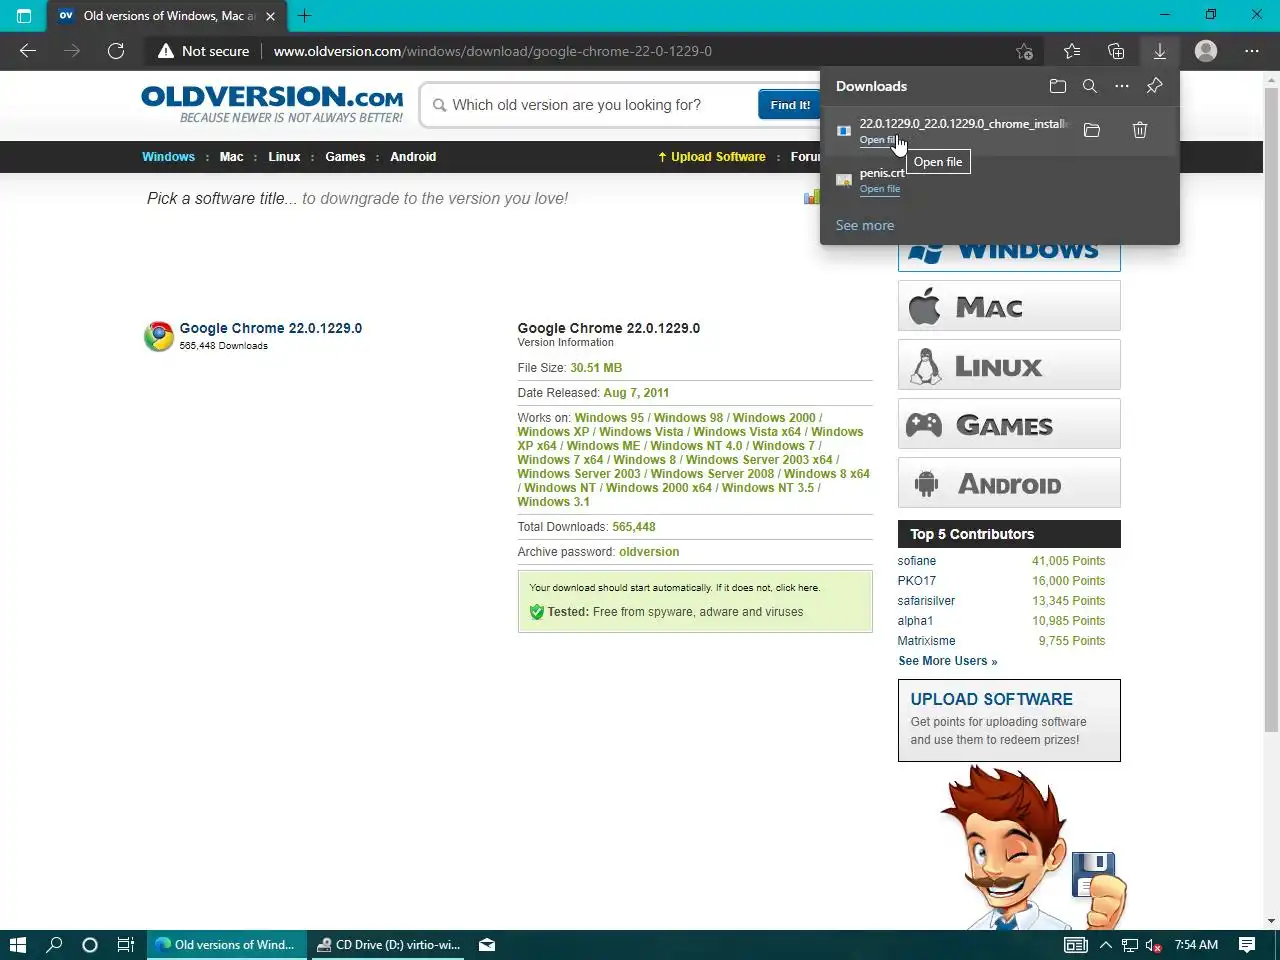
Task: Click See More Users link
Action: tap(948, 661)
